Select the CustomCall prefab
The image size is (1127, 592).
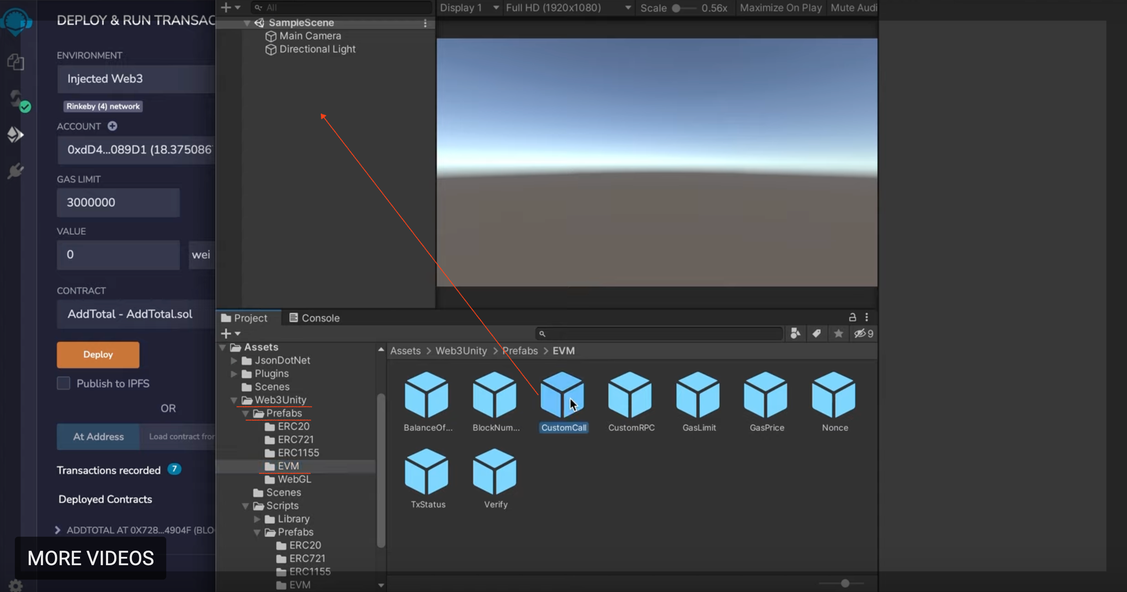pos(563,402)
